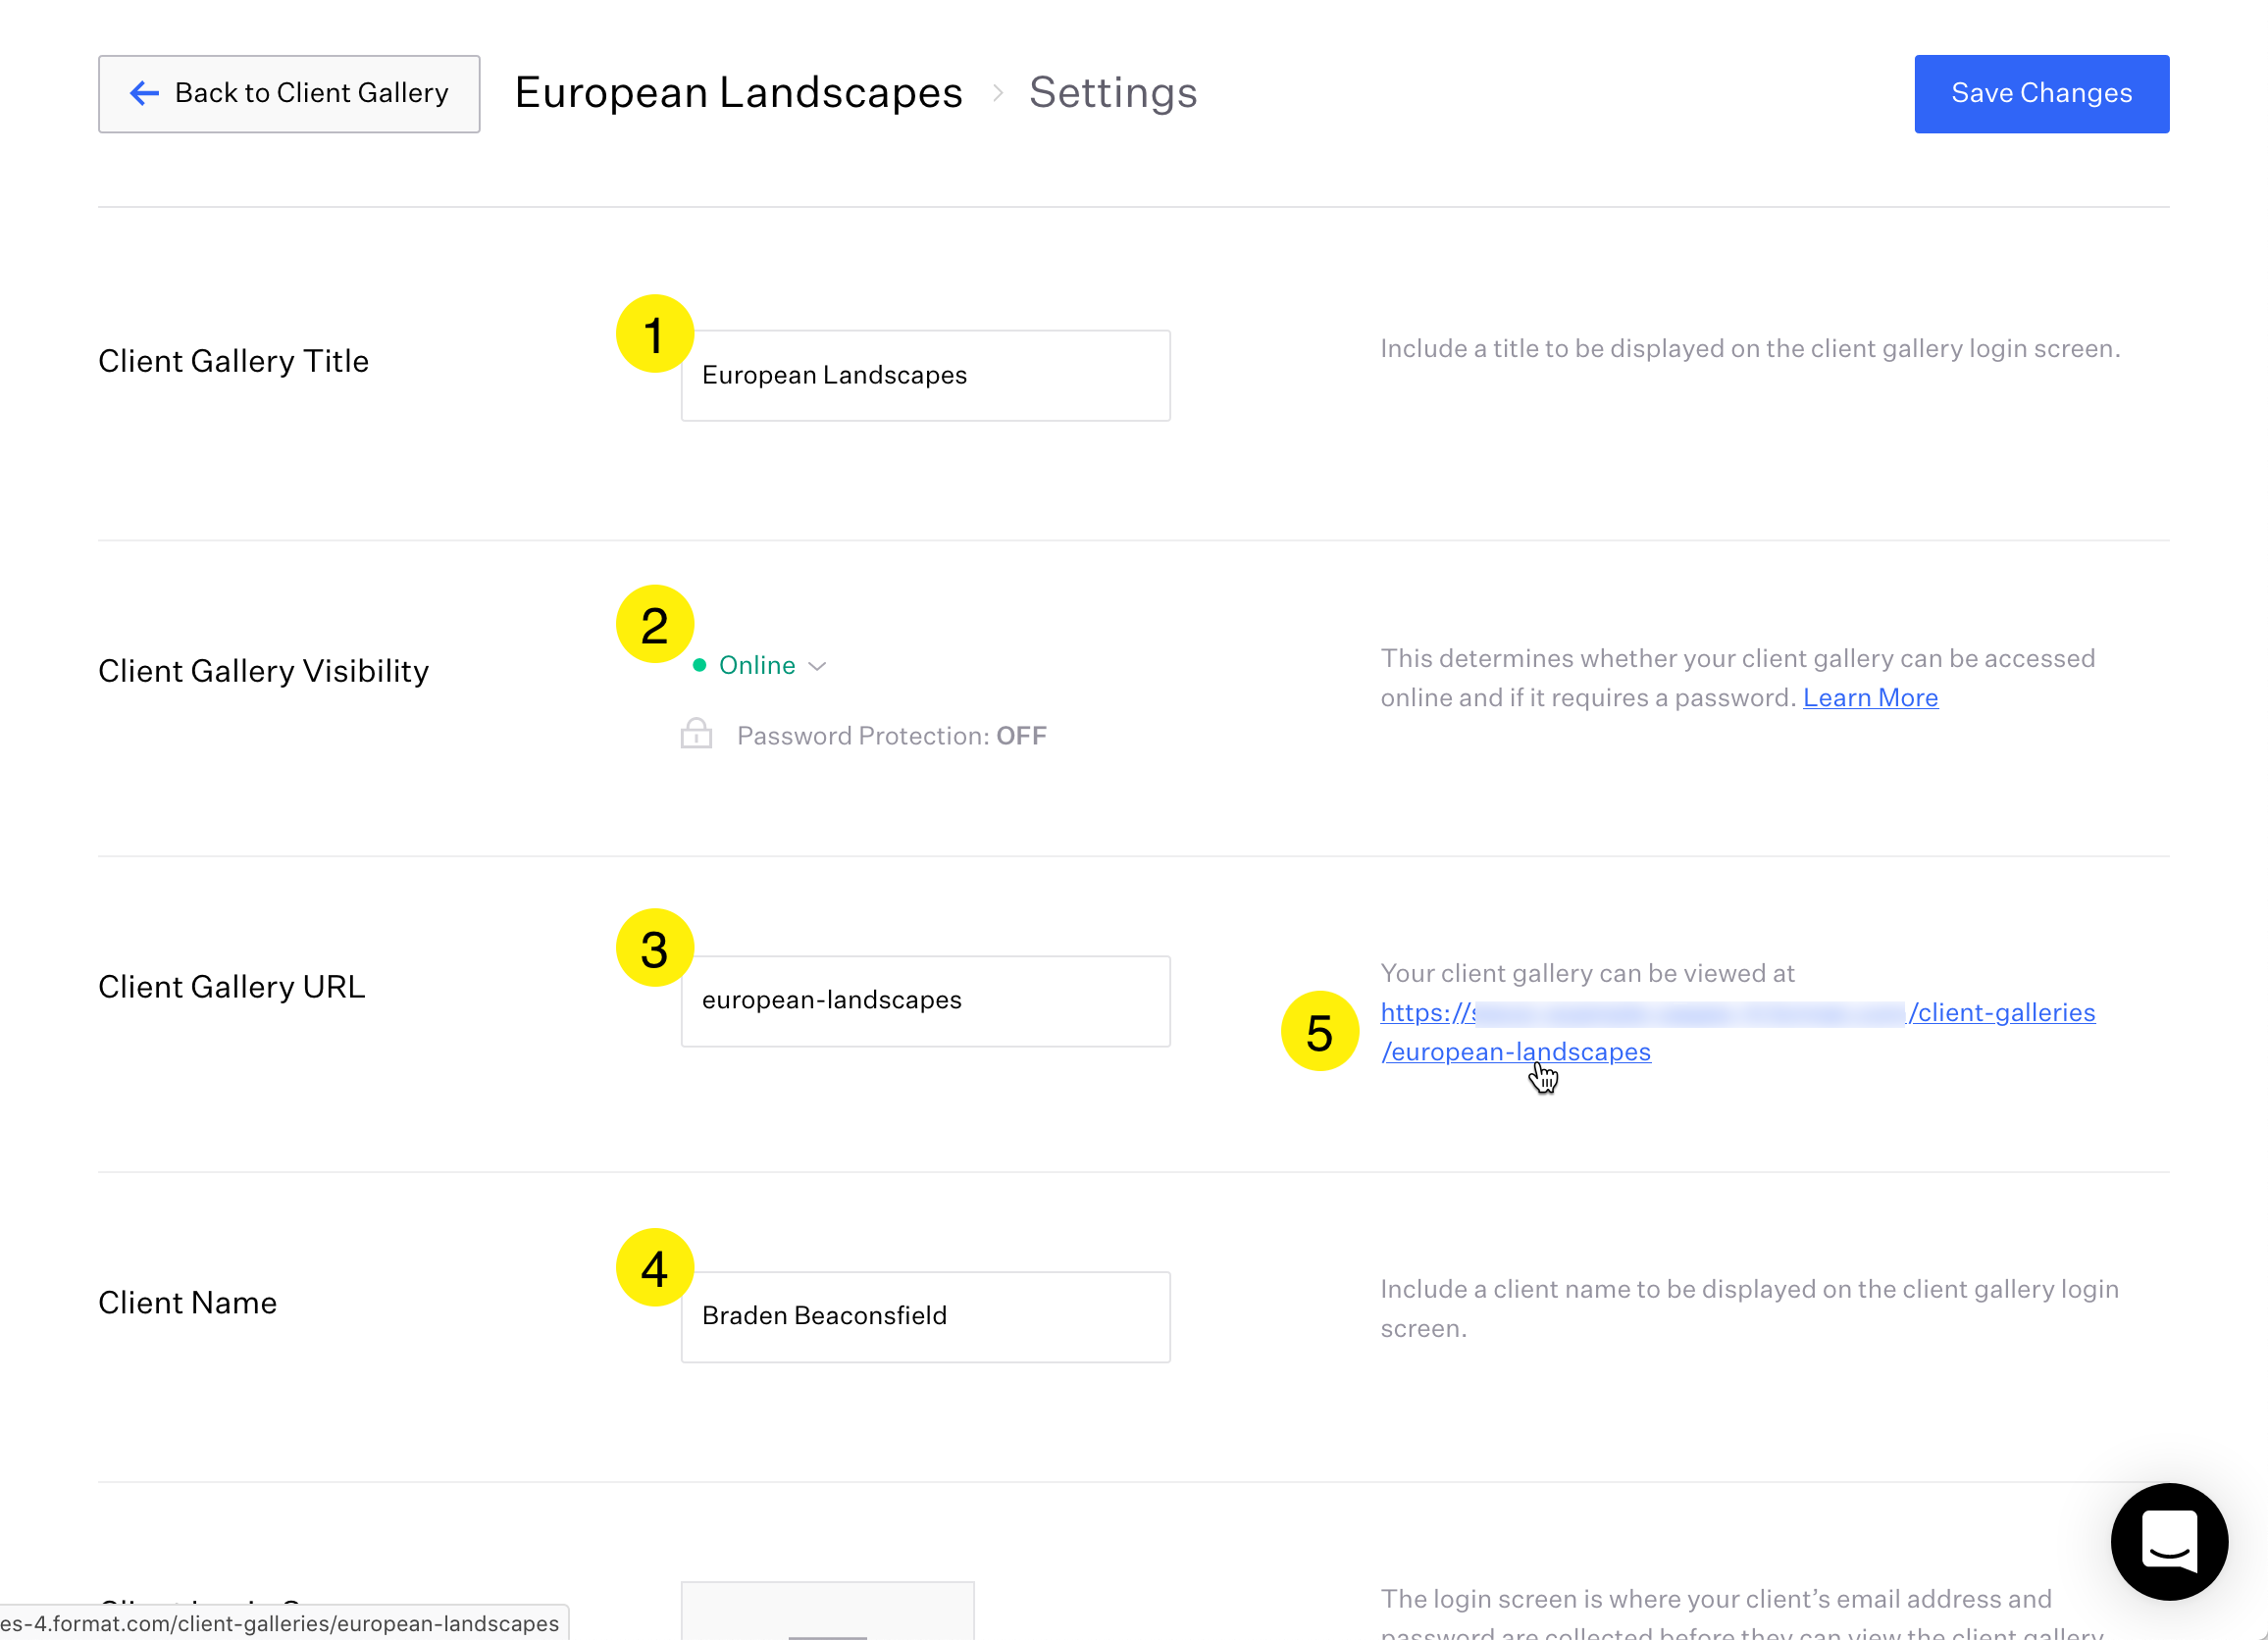Viewport: 2268px width, 1640px height.
Task: Focus the Client Gallery Title field
Action: 925,375
